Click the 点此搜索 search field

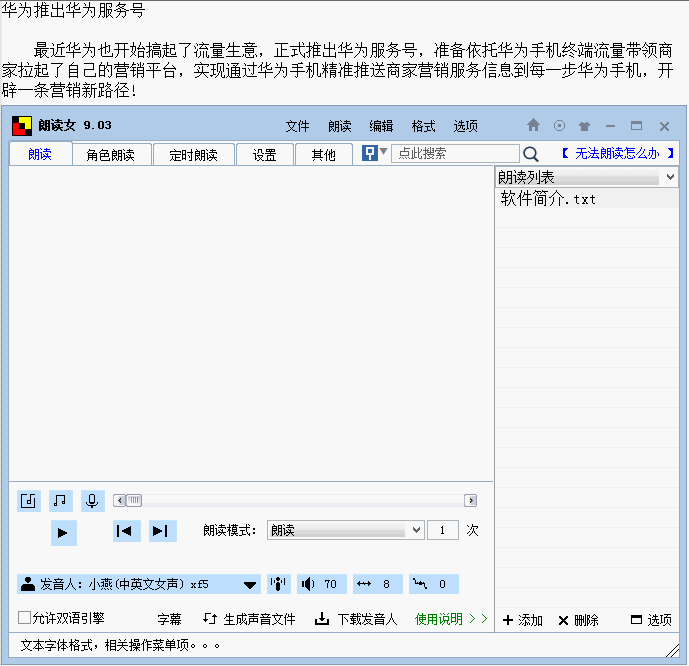[x=455, y=153]
